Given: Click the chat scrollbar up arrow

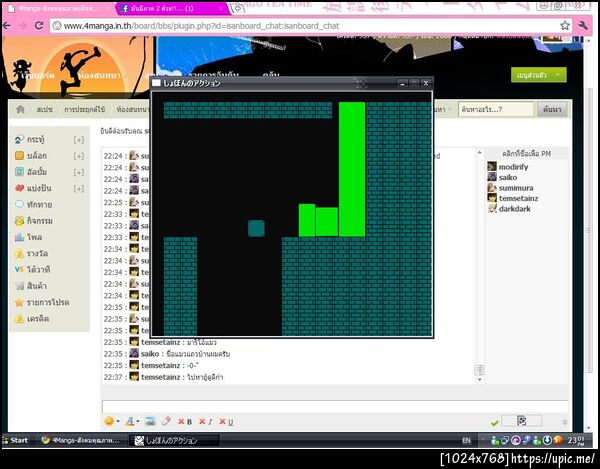Looking at the screenshot, I should 479,153.
